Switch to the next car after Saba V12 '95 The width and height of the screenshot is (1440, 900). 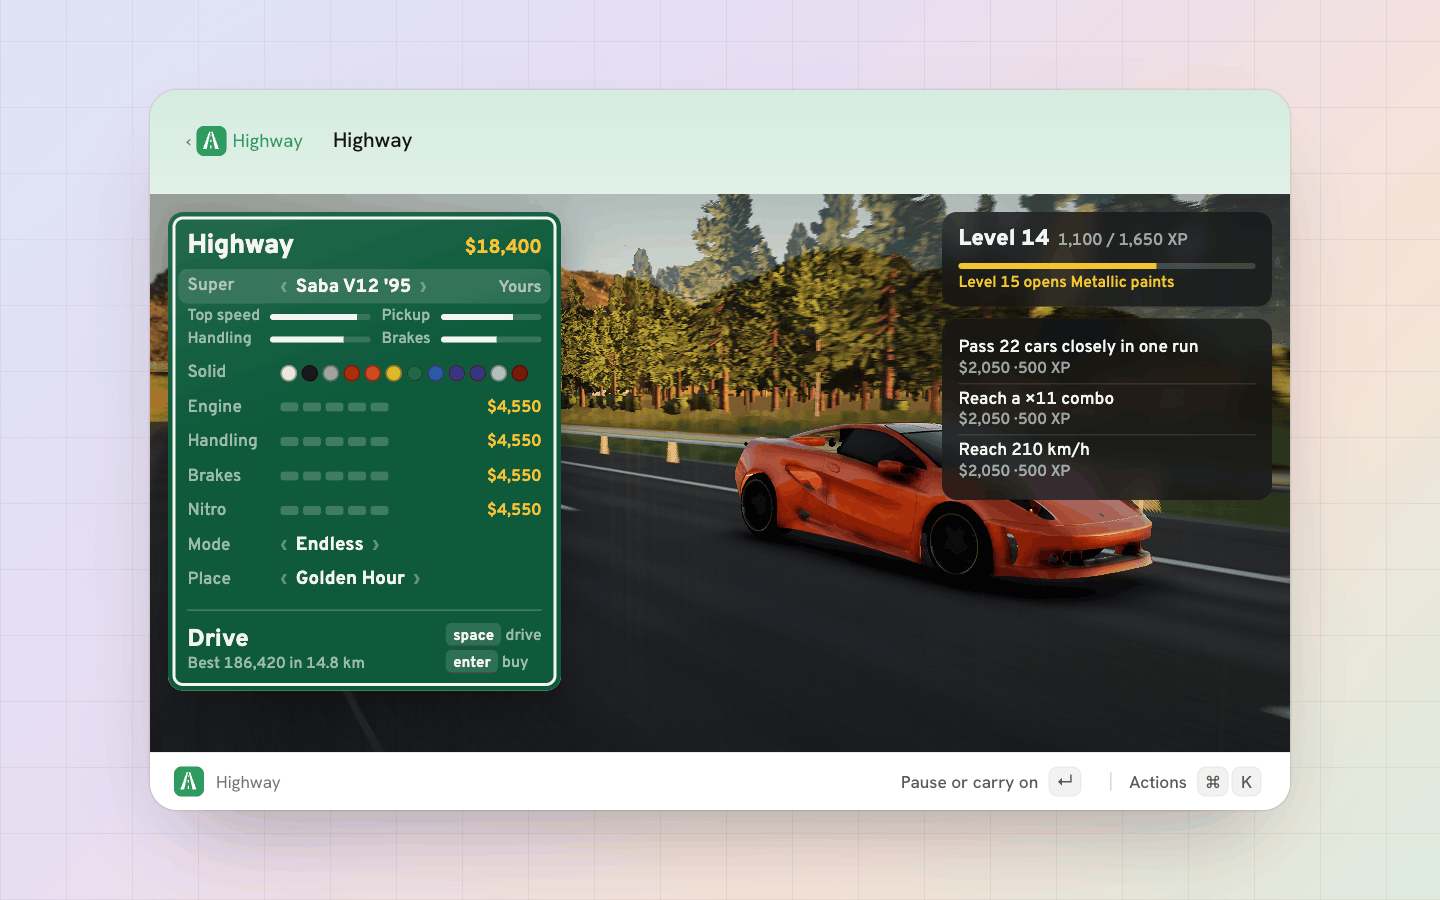click(423, 286)
